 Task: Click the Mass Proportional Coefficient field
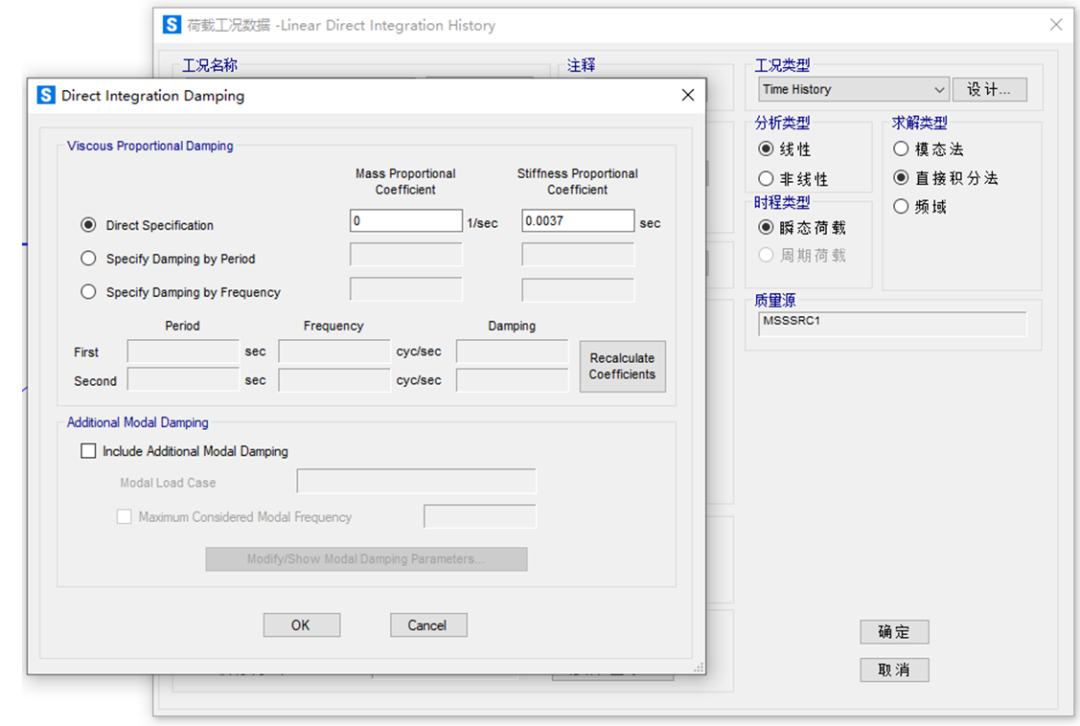(x=406, y=220)
